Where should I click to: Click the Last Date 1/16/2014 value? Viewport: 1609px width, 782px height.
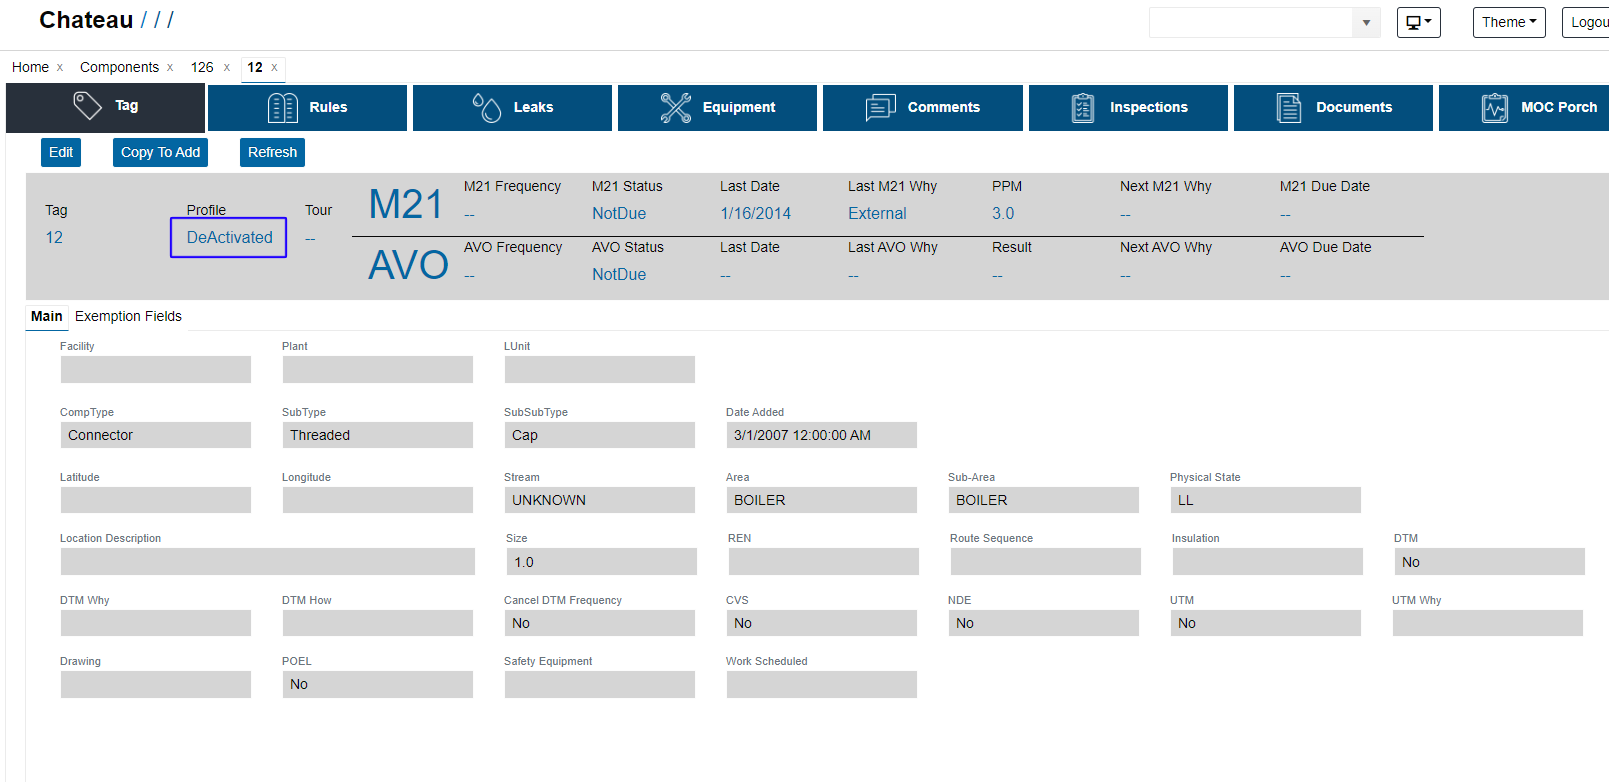coord(755,213)
